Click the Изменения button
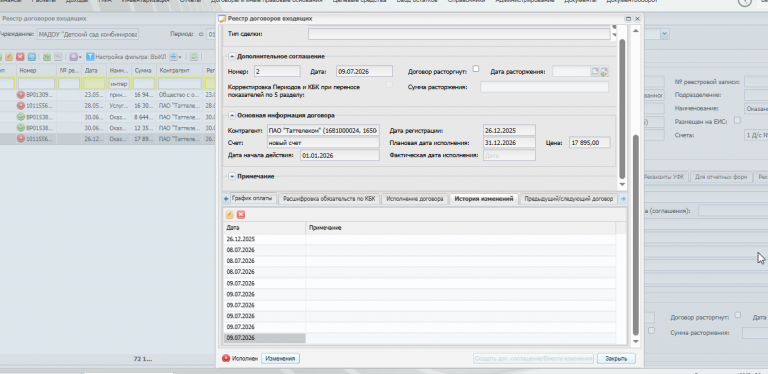Screen dimensions: 768x374 pos(280,358)
